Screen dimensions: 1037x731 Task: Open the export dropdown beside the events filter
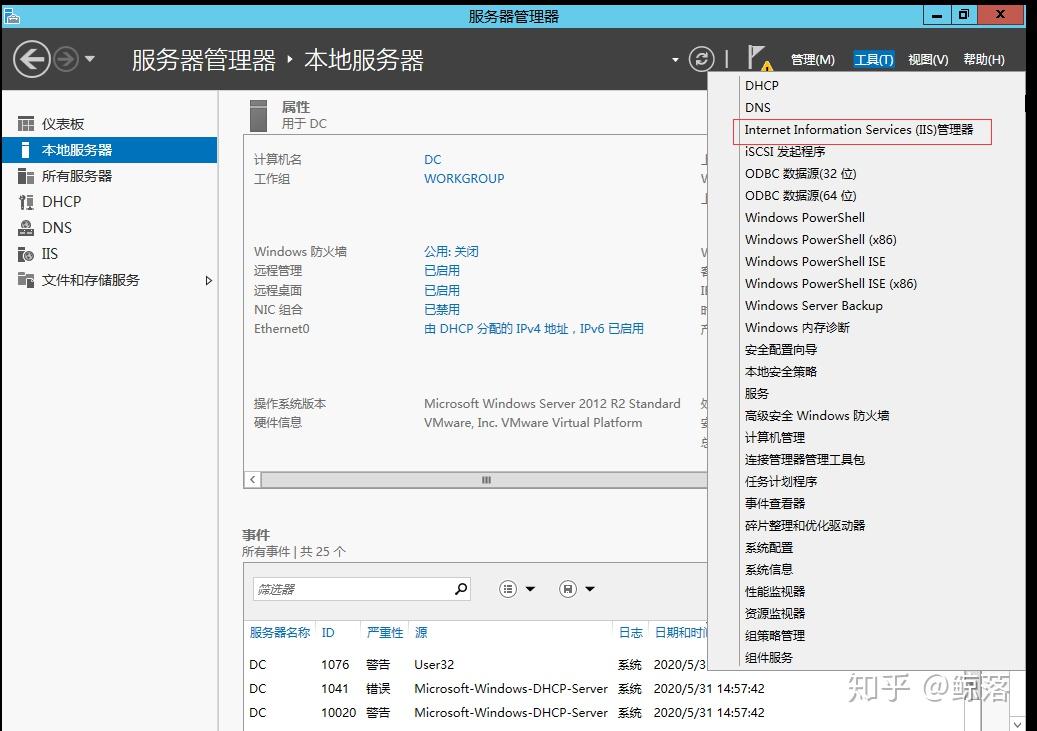[589, 588]
